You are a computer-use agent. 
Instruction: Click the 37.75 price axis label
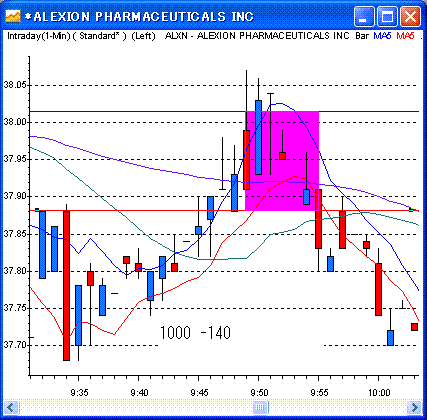pyautogui.click(x=15, y=308)
